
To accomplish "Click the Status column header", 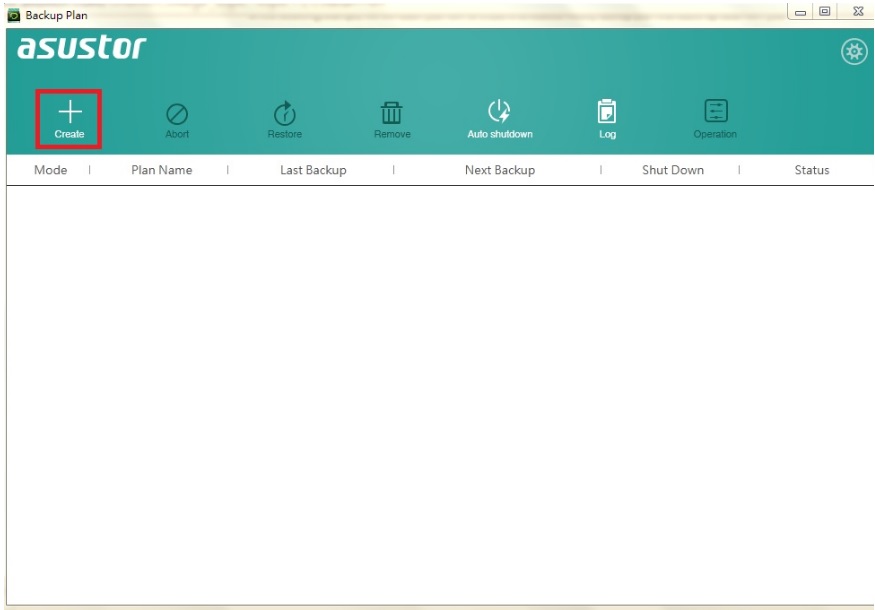I will point(812,170).
